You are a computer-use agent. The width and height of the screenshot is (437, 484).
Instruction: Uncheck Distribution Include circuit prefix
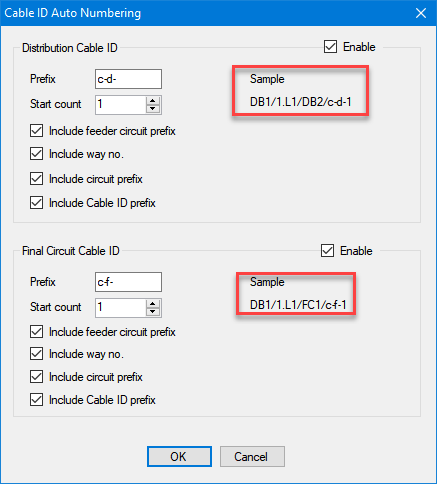click(x=36, y=179)
